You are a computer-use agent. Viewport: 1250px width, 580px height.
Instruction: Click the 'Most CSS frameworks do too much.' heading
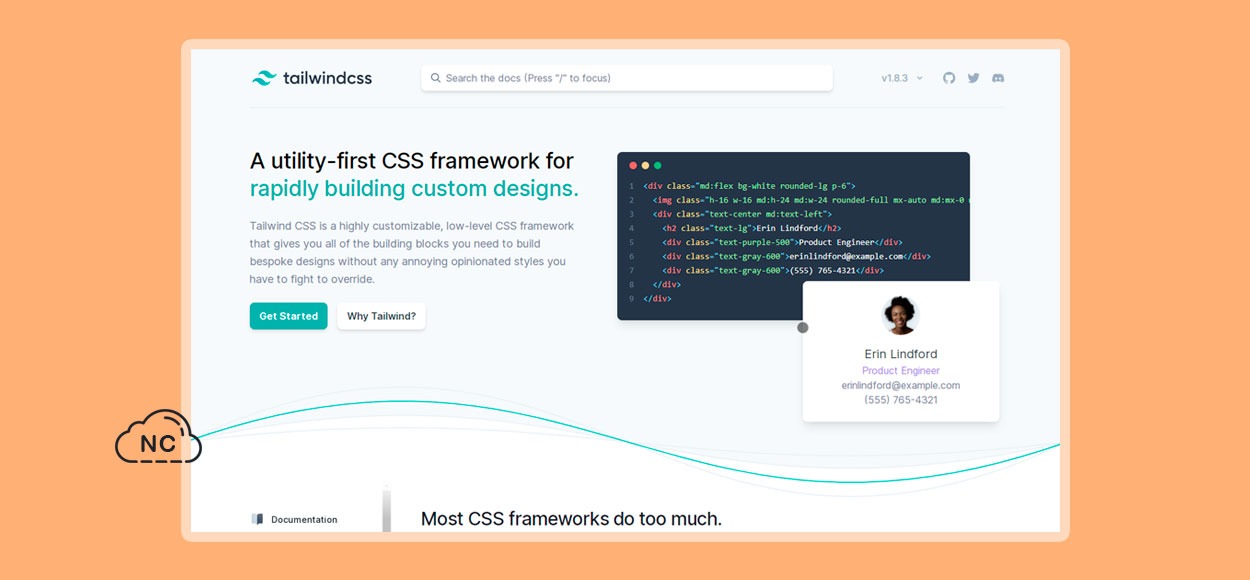pyautogui.click(x=571, y=519)
